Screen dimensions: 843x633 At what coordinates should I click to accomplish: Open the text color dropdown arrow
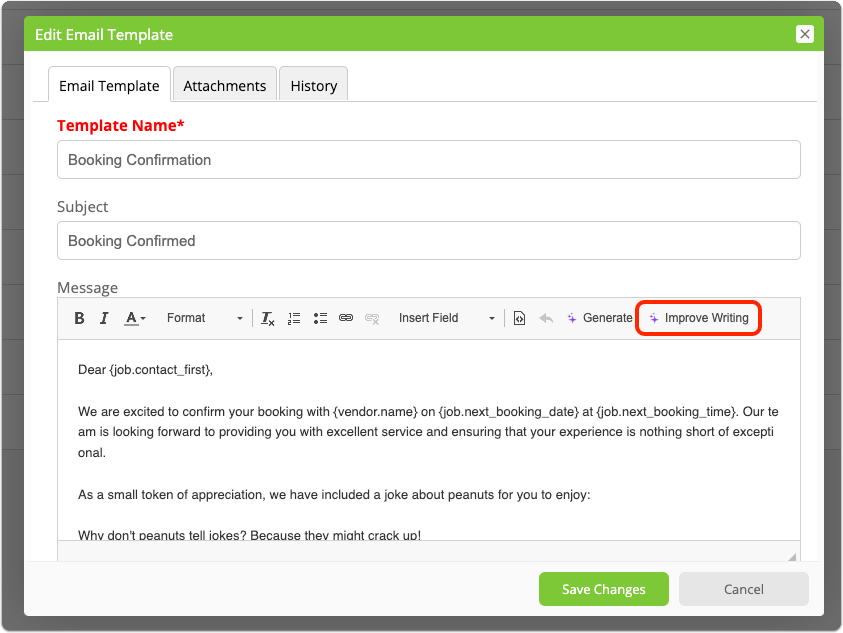(x=145, y=318)
